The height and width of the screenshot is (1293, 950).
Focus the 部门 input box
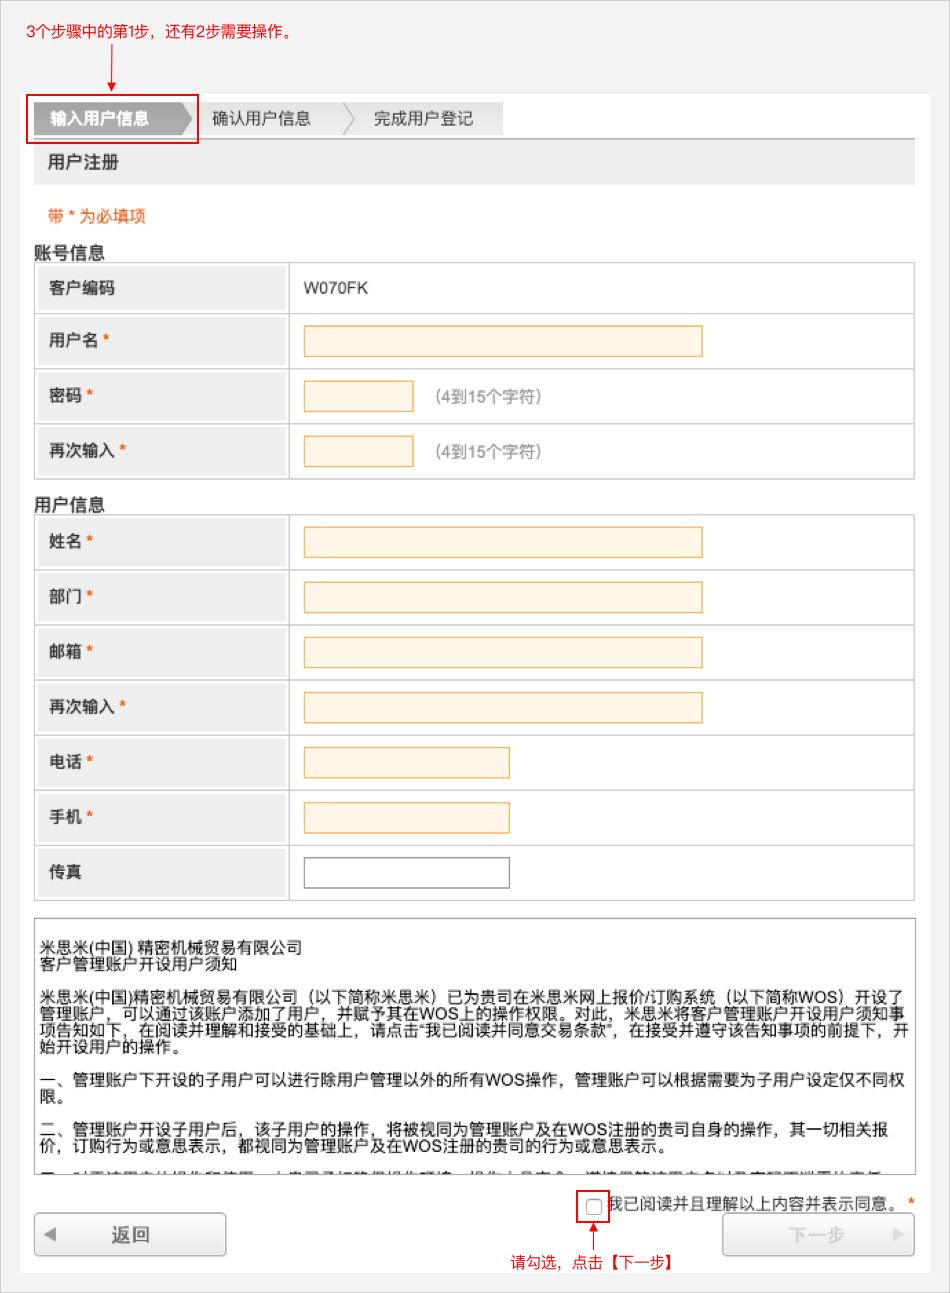502,597
